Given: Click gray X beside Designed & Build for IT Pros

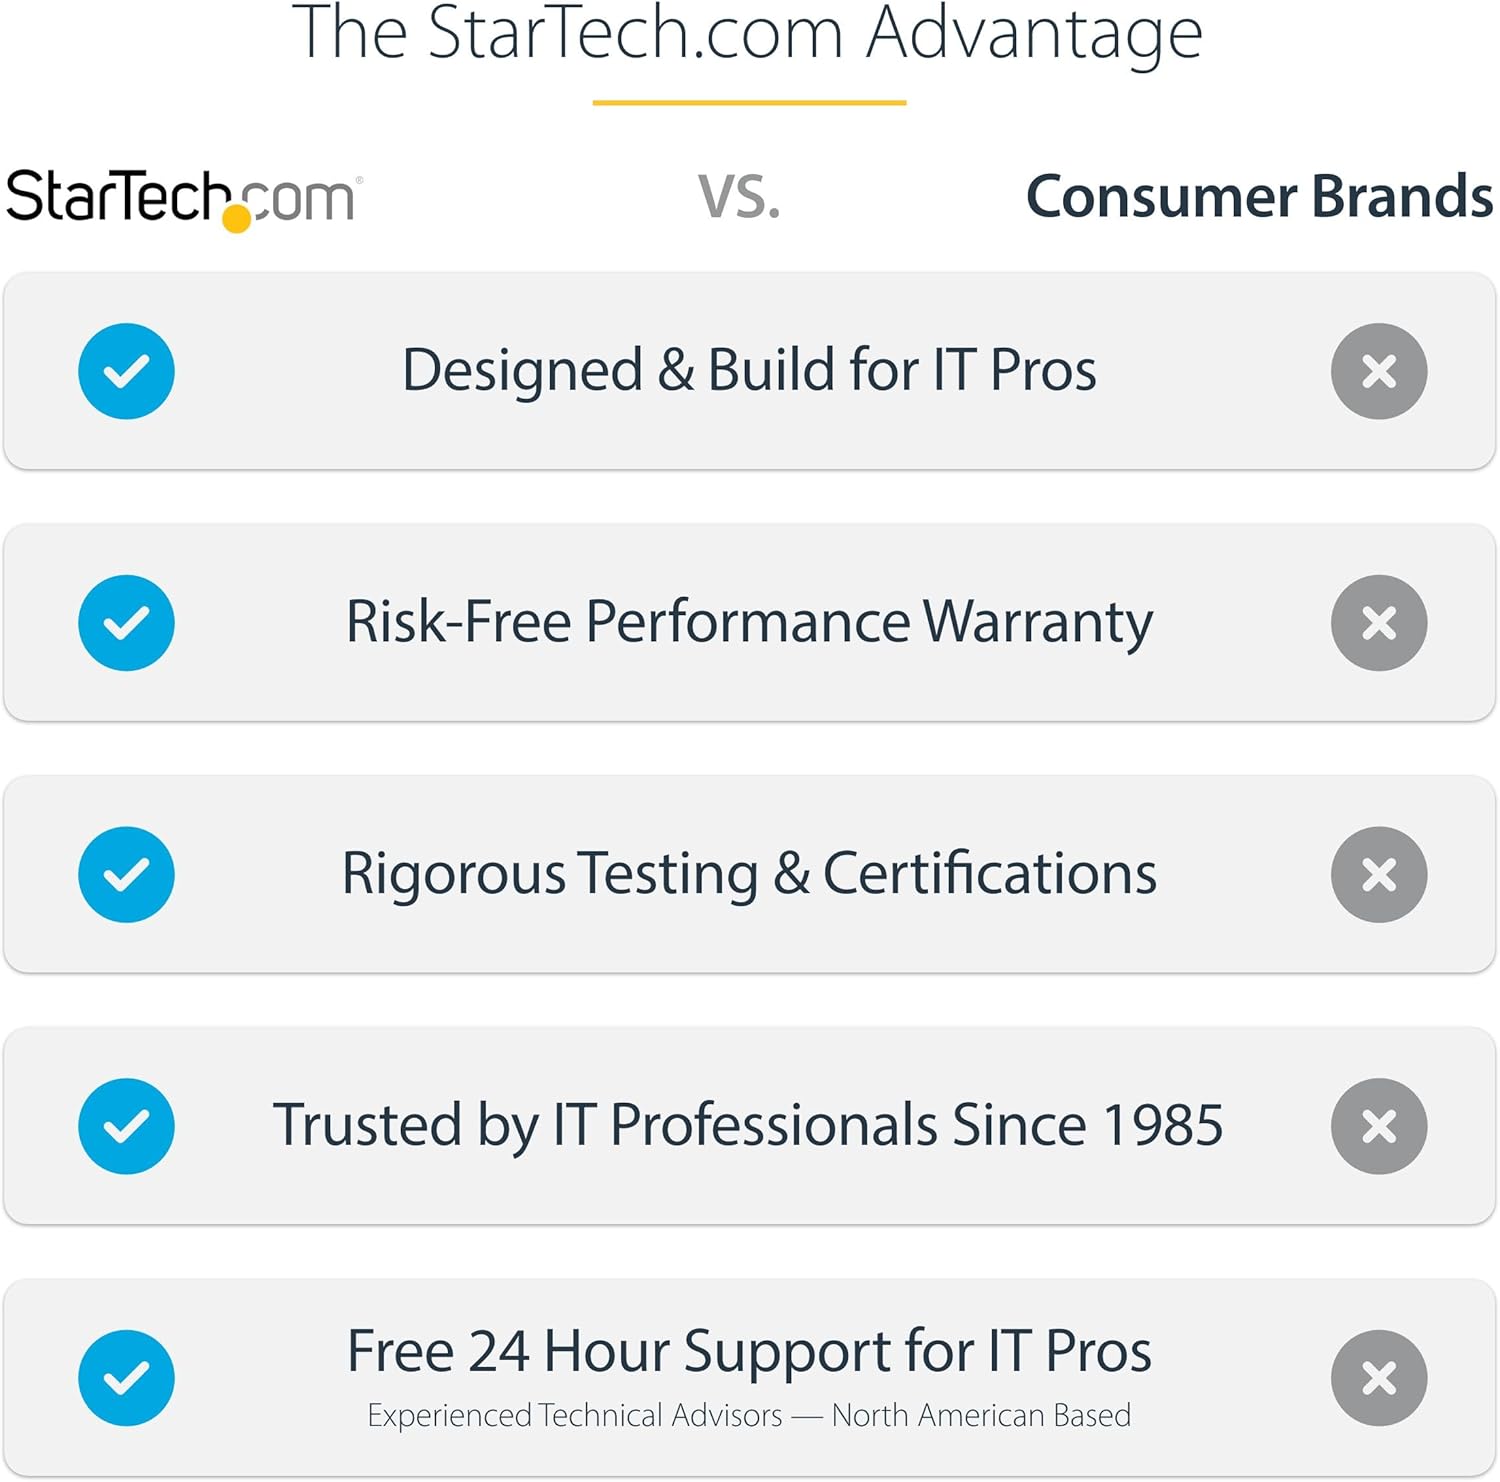Looking at the screenshot, I should coord(1378,371).
